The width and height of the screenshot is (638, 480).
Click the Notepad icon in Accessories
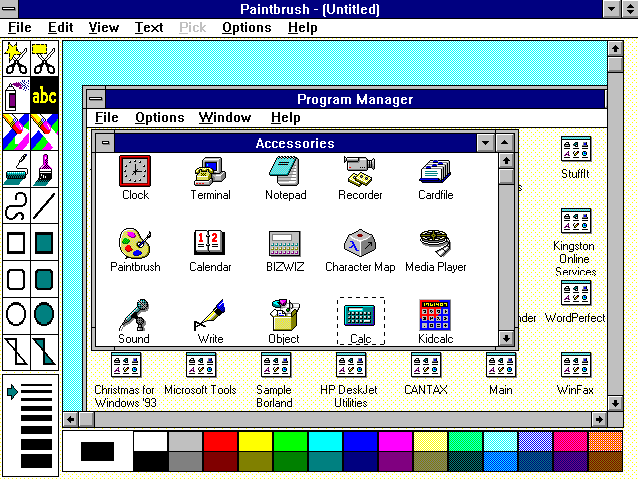(285, 171)
